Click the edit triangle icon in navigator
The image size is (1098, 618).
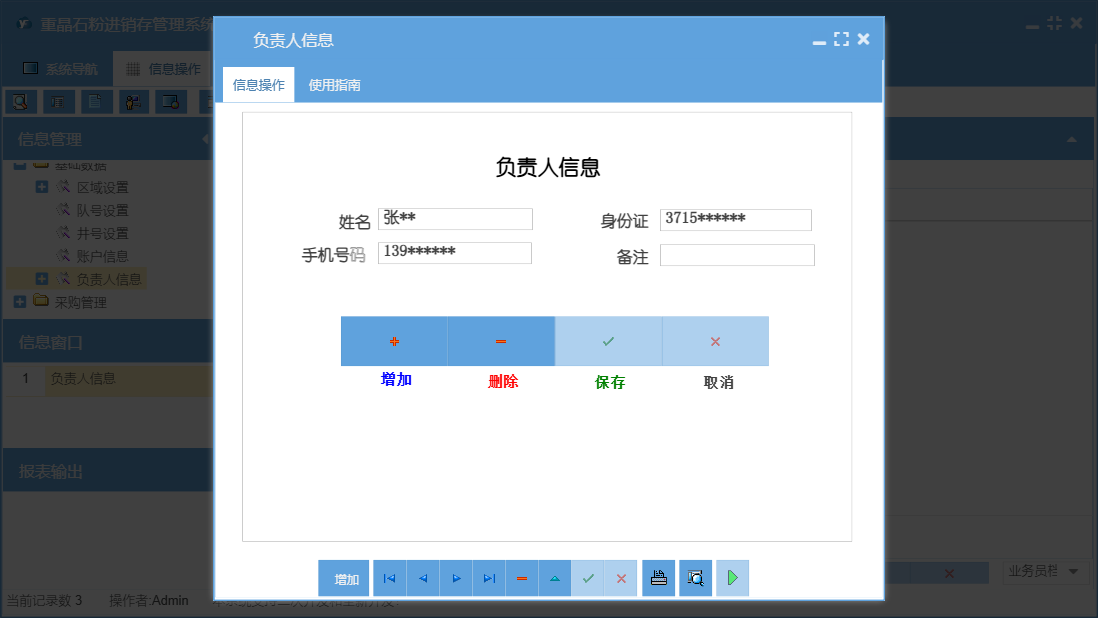[555, 578]
